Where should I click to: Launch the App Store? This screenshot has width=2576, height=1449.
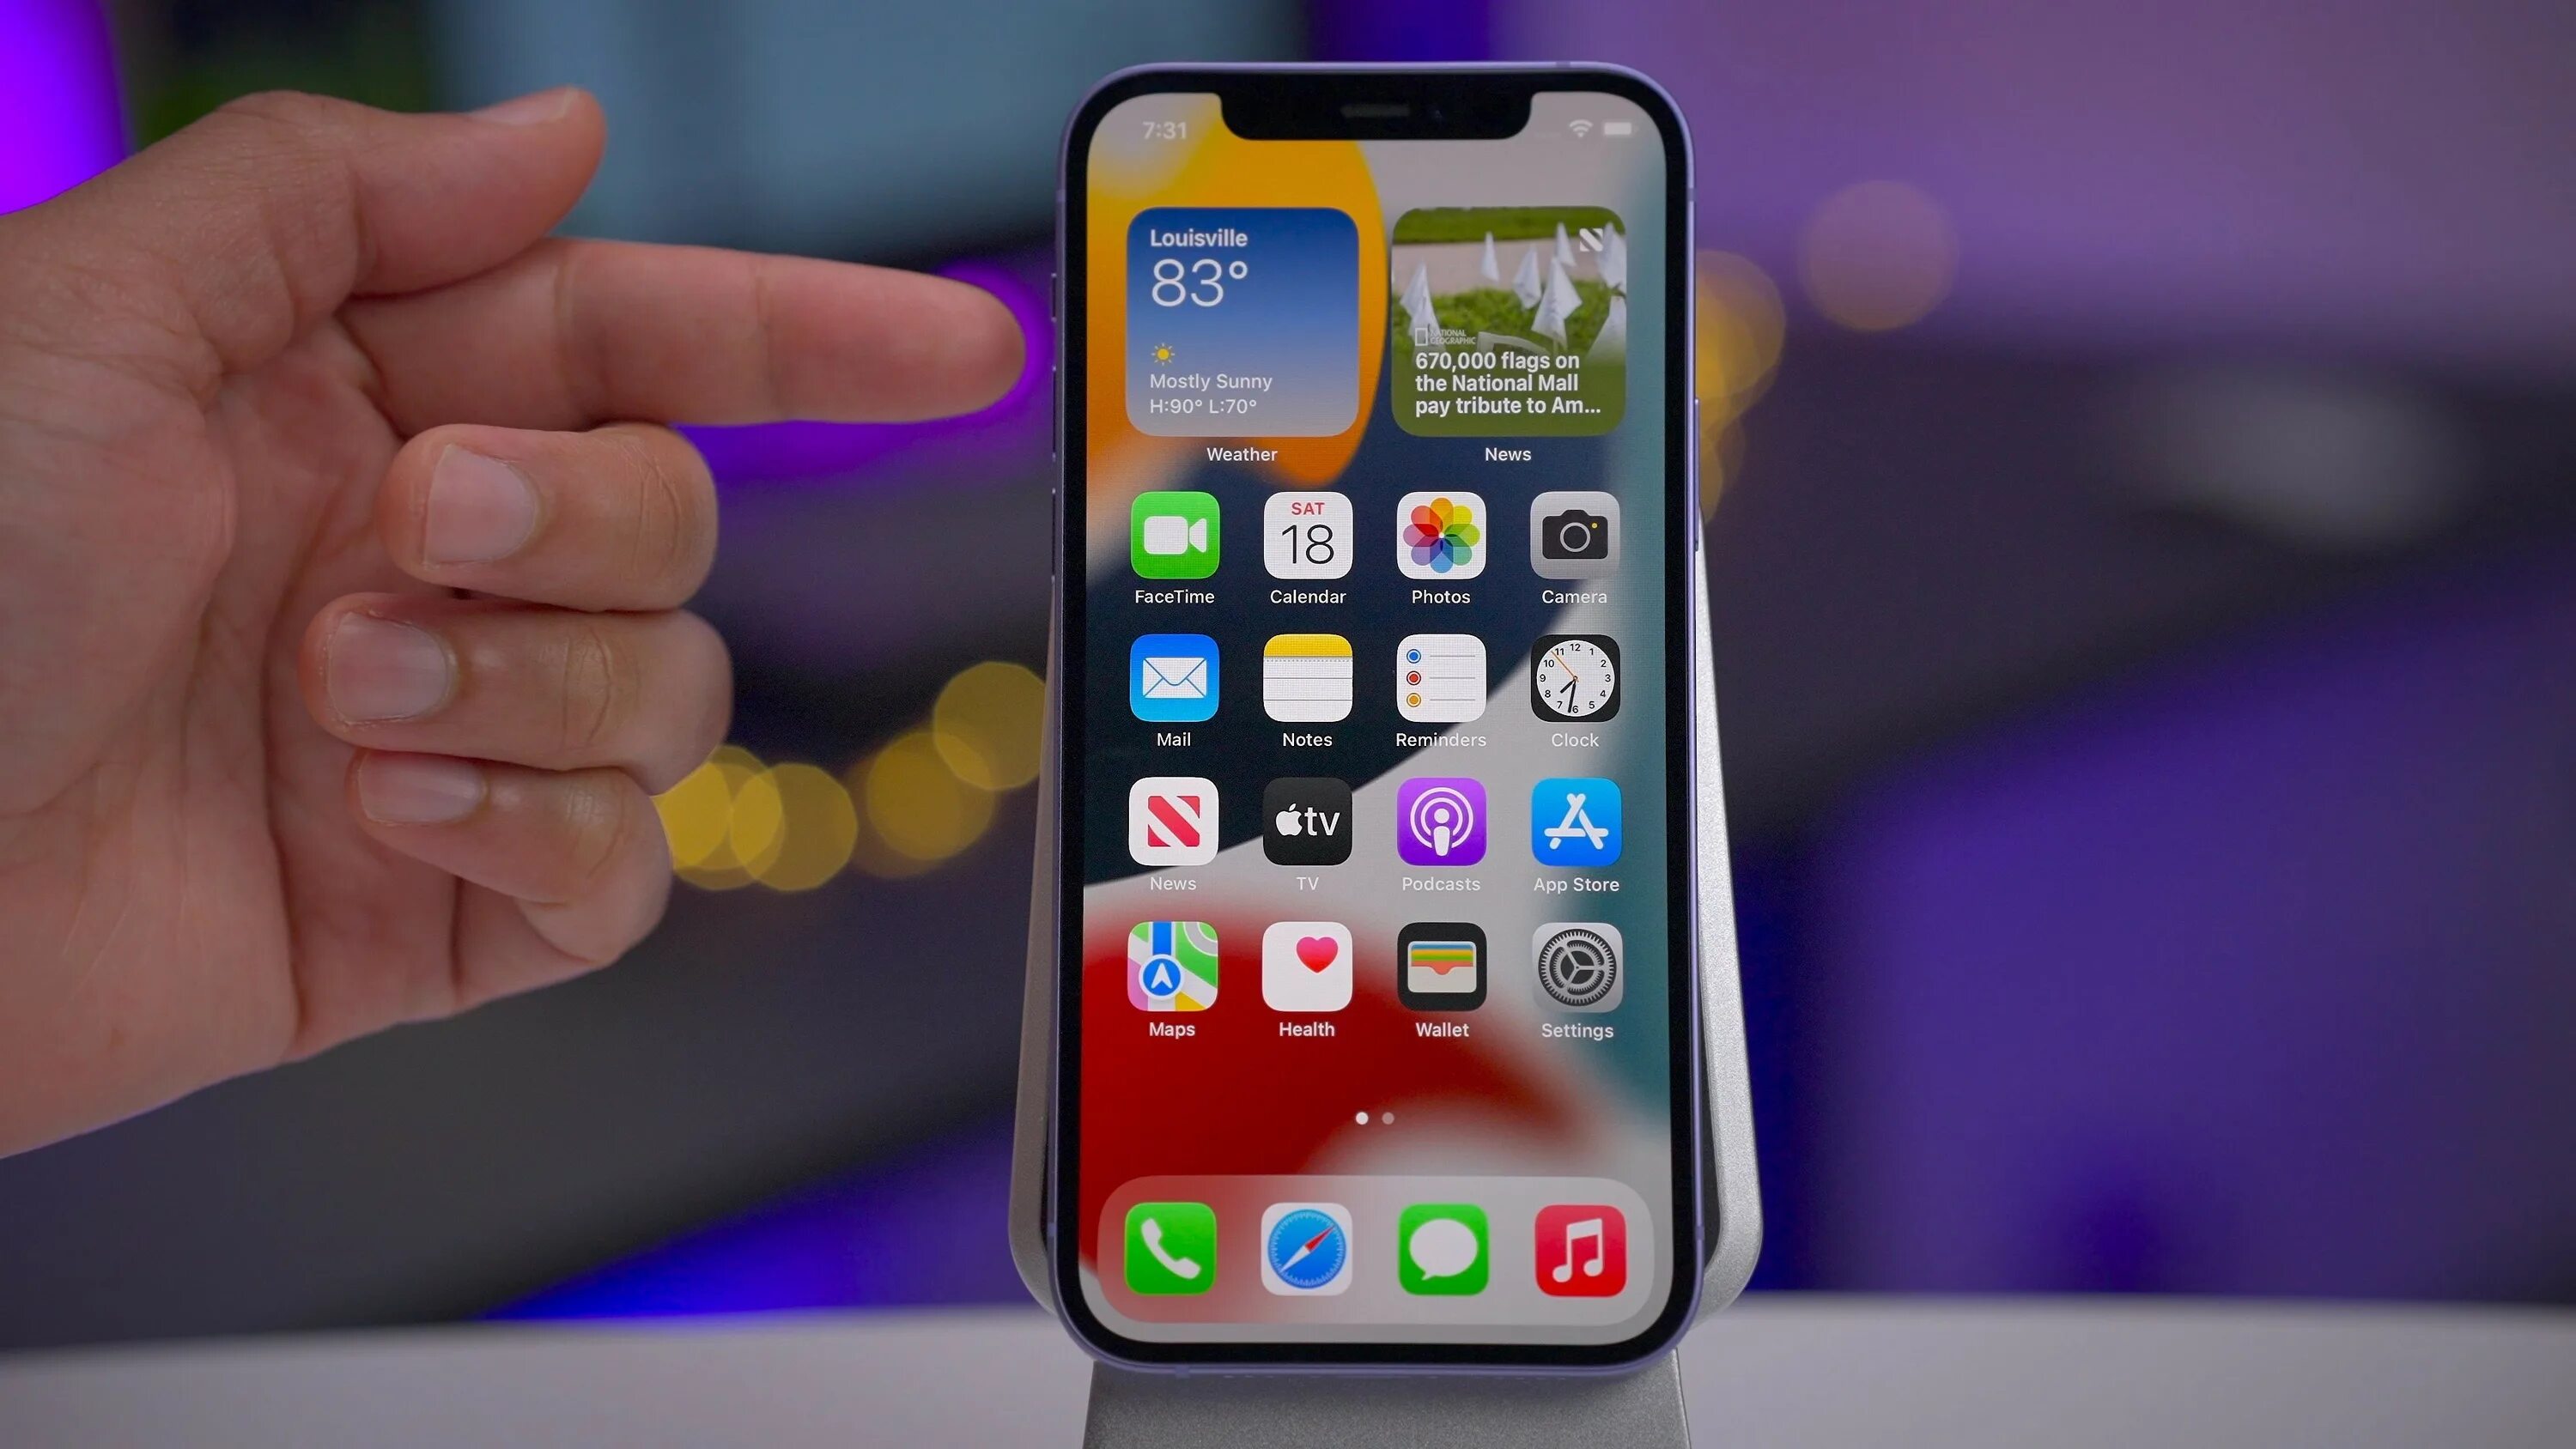point(1573,821)
